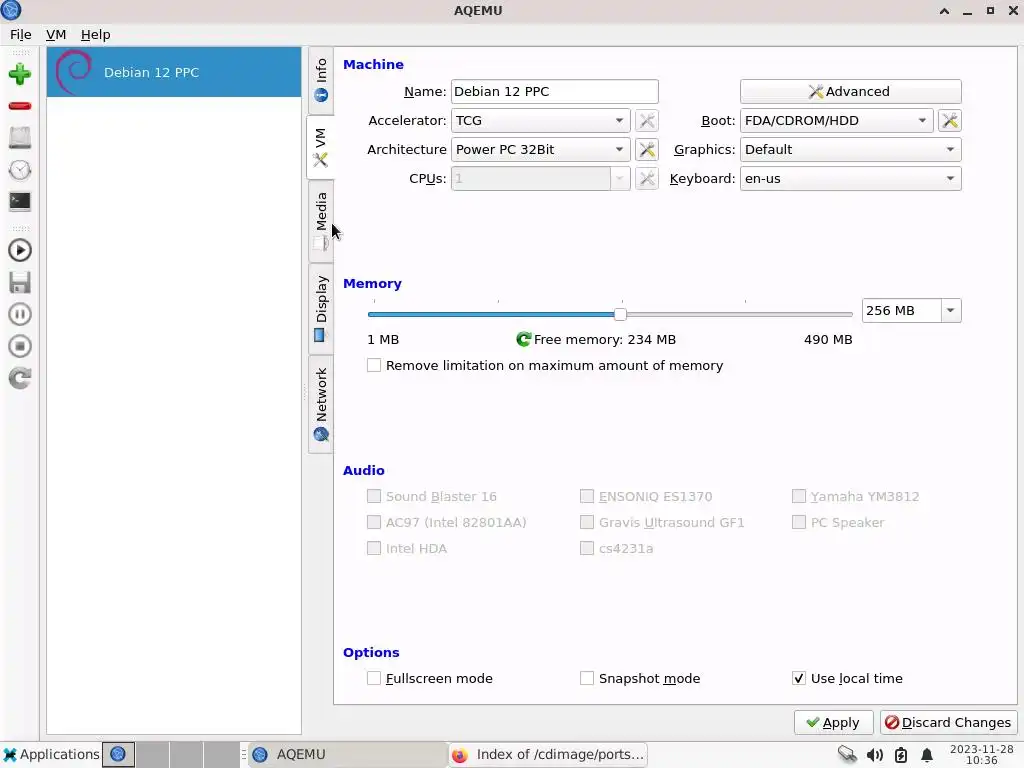Open Accelerator settings tool icon
The height and width of the screenshot is (768, 1024).
click(x=647, y=121)
